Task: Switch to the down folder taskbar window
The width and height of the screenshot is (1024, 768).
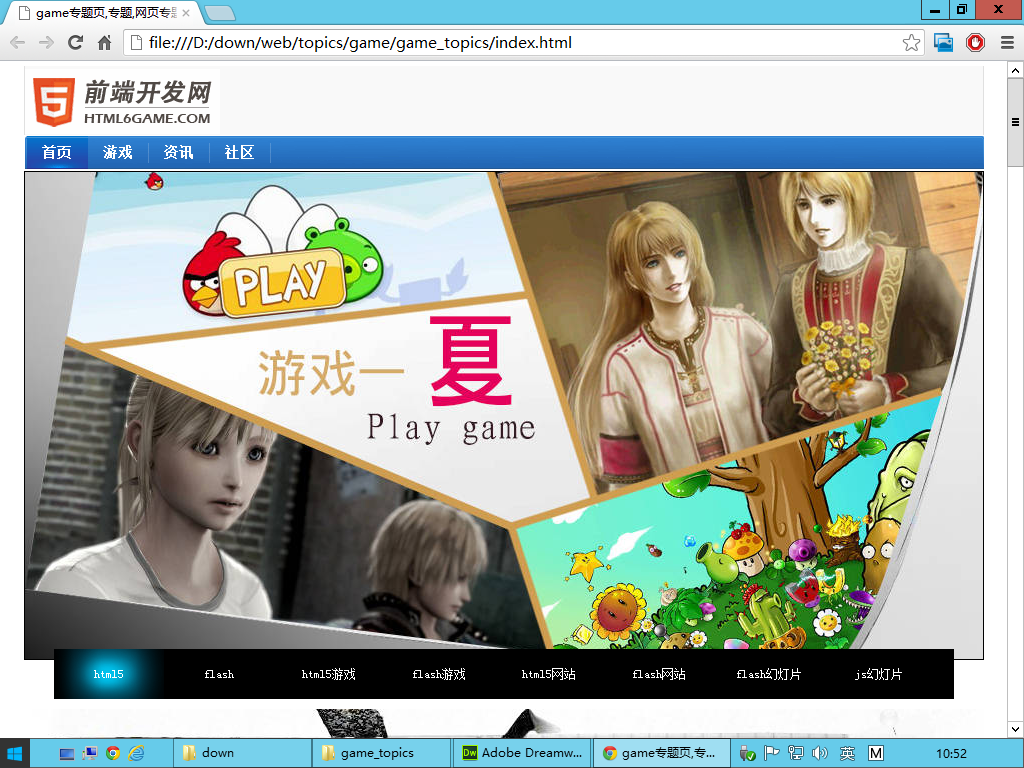Action: point(242,754)
